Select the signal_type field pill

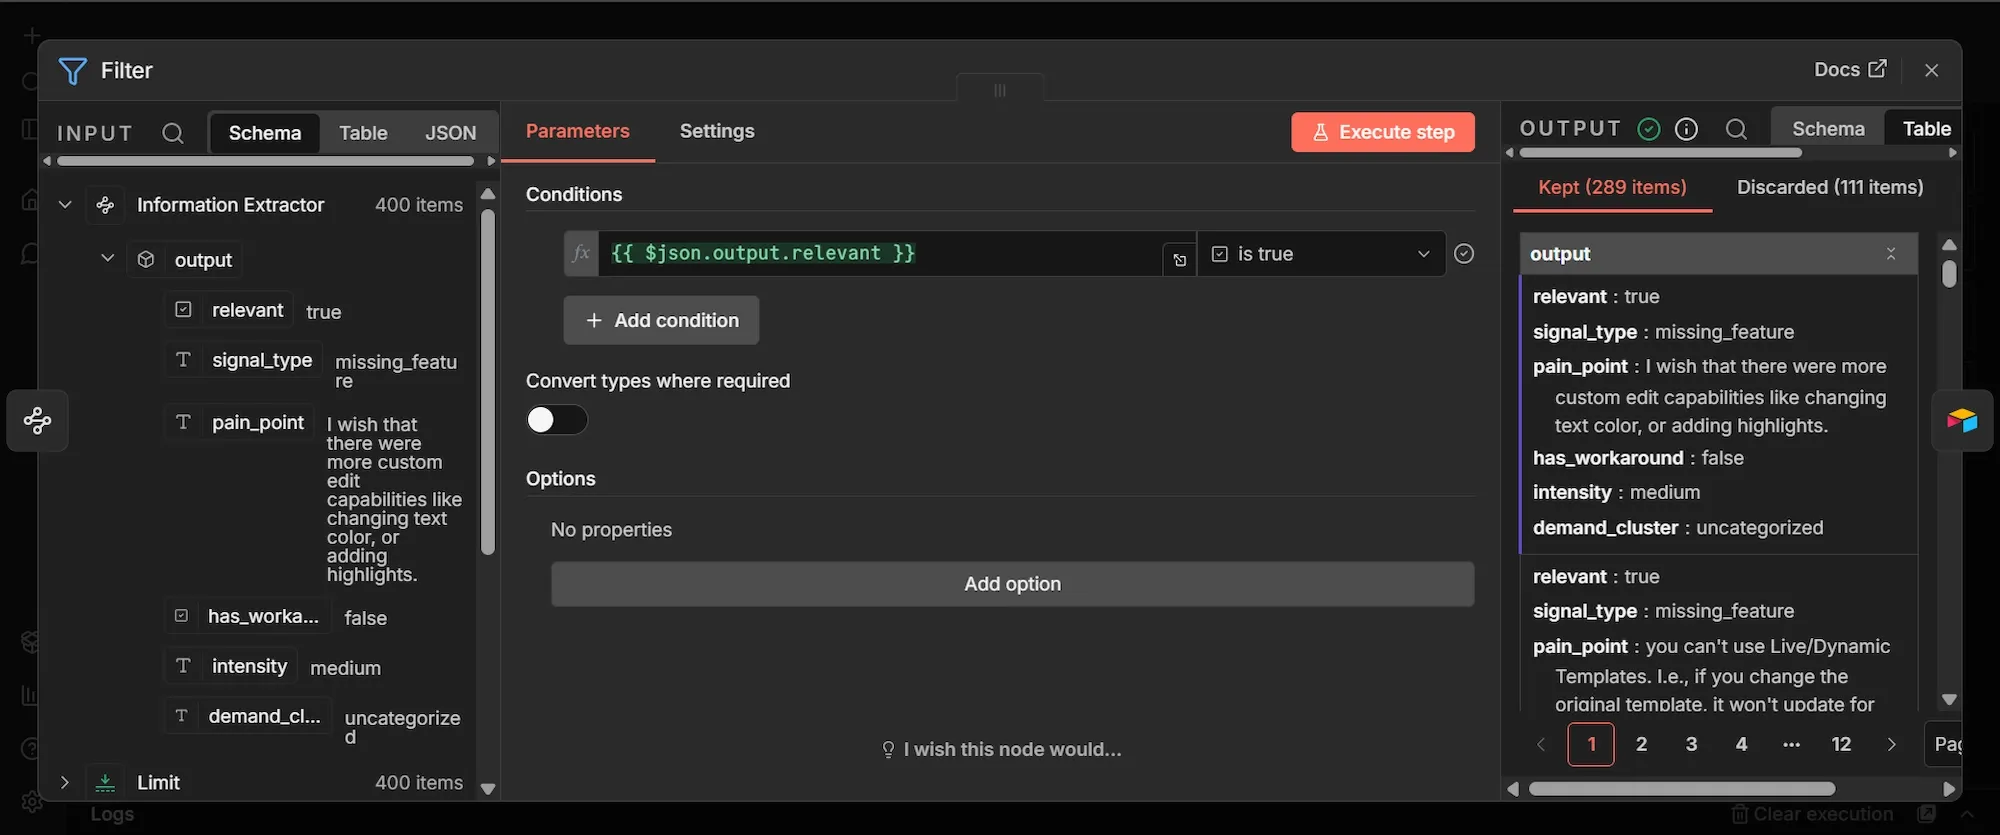[244, 360]
